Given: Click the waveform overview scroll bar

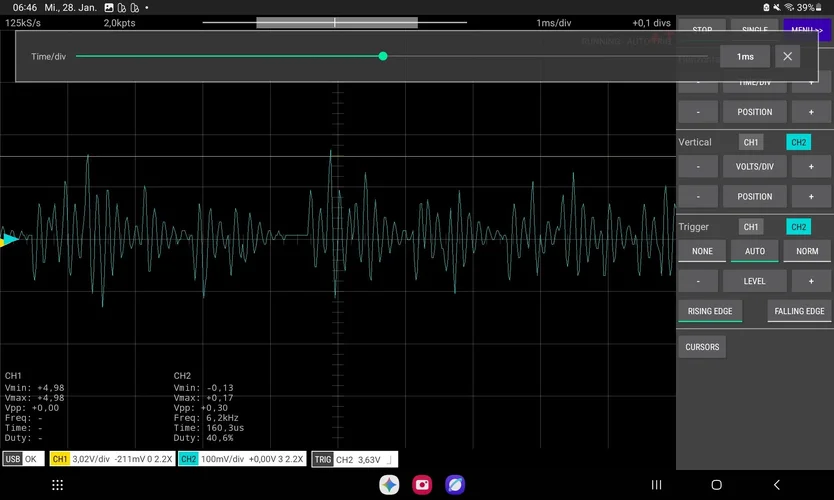Looking at the screenshot, I should coord(335,22).
